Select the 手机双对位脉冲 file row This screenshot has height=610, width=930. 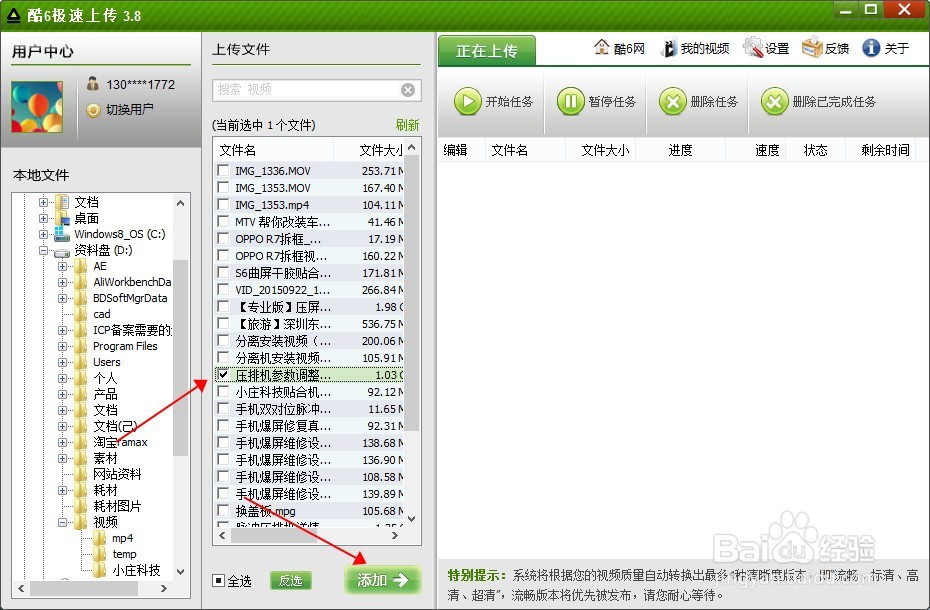coord(309,409)
